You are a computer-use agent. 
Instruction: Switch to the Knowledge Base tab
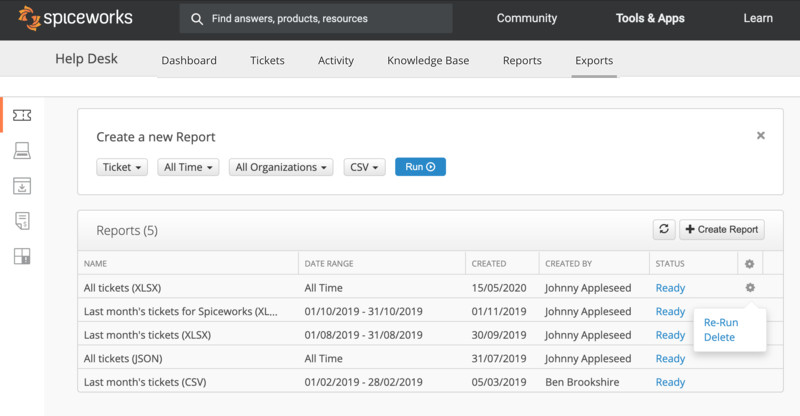pos(428,60)
